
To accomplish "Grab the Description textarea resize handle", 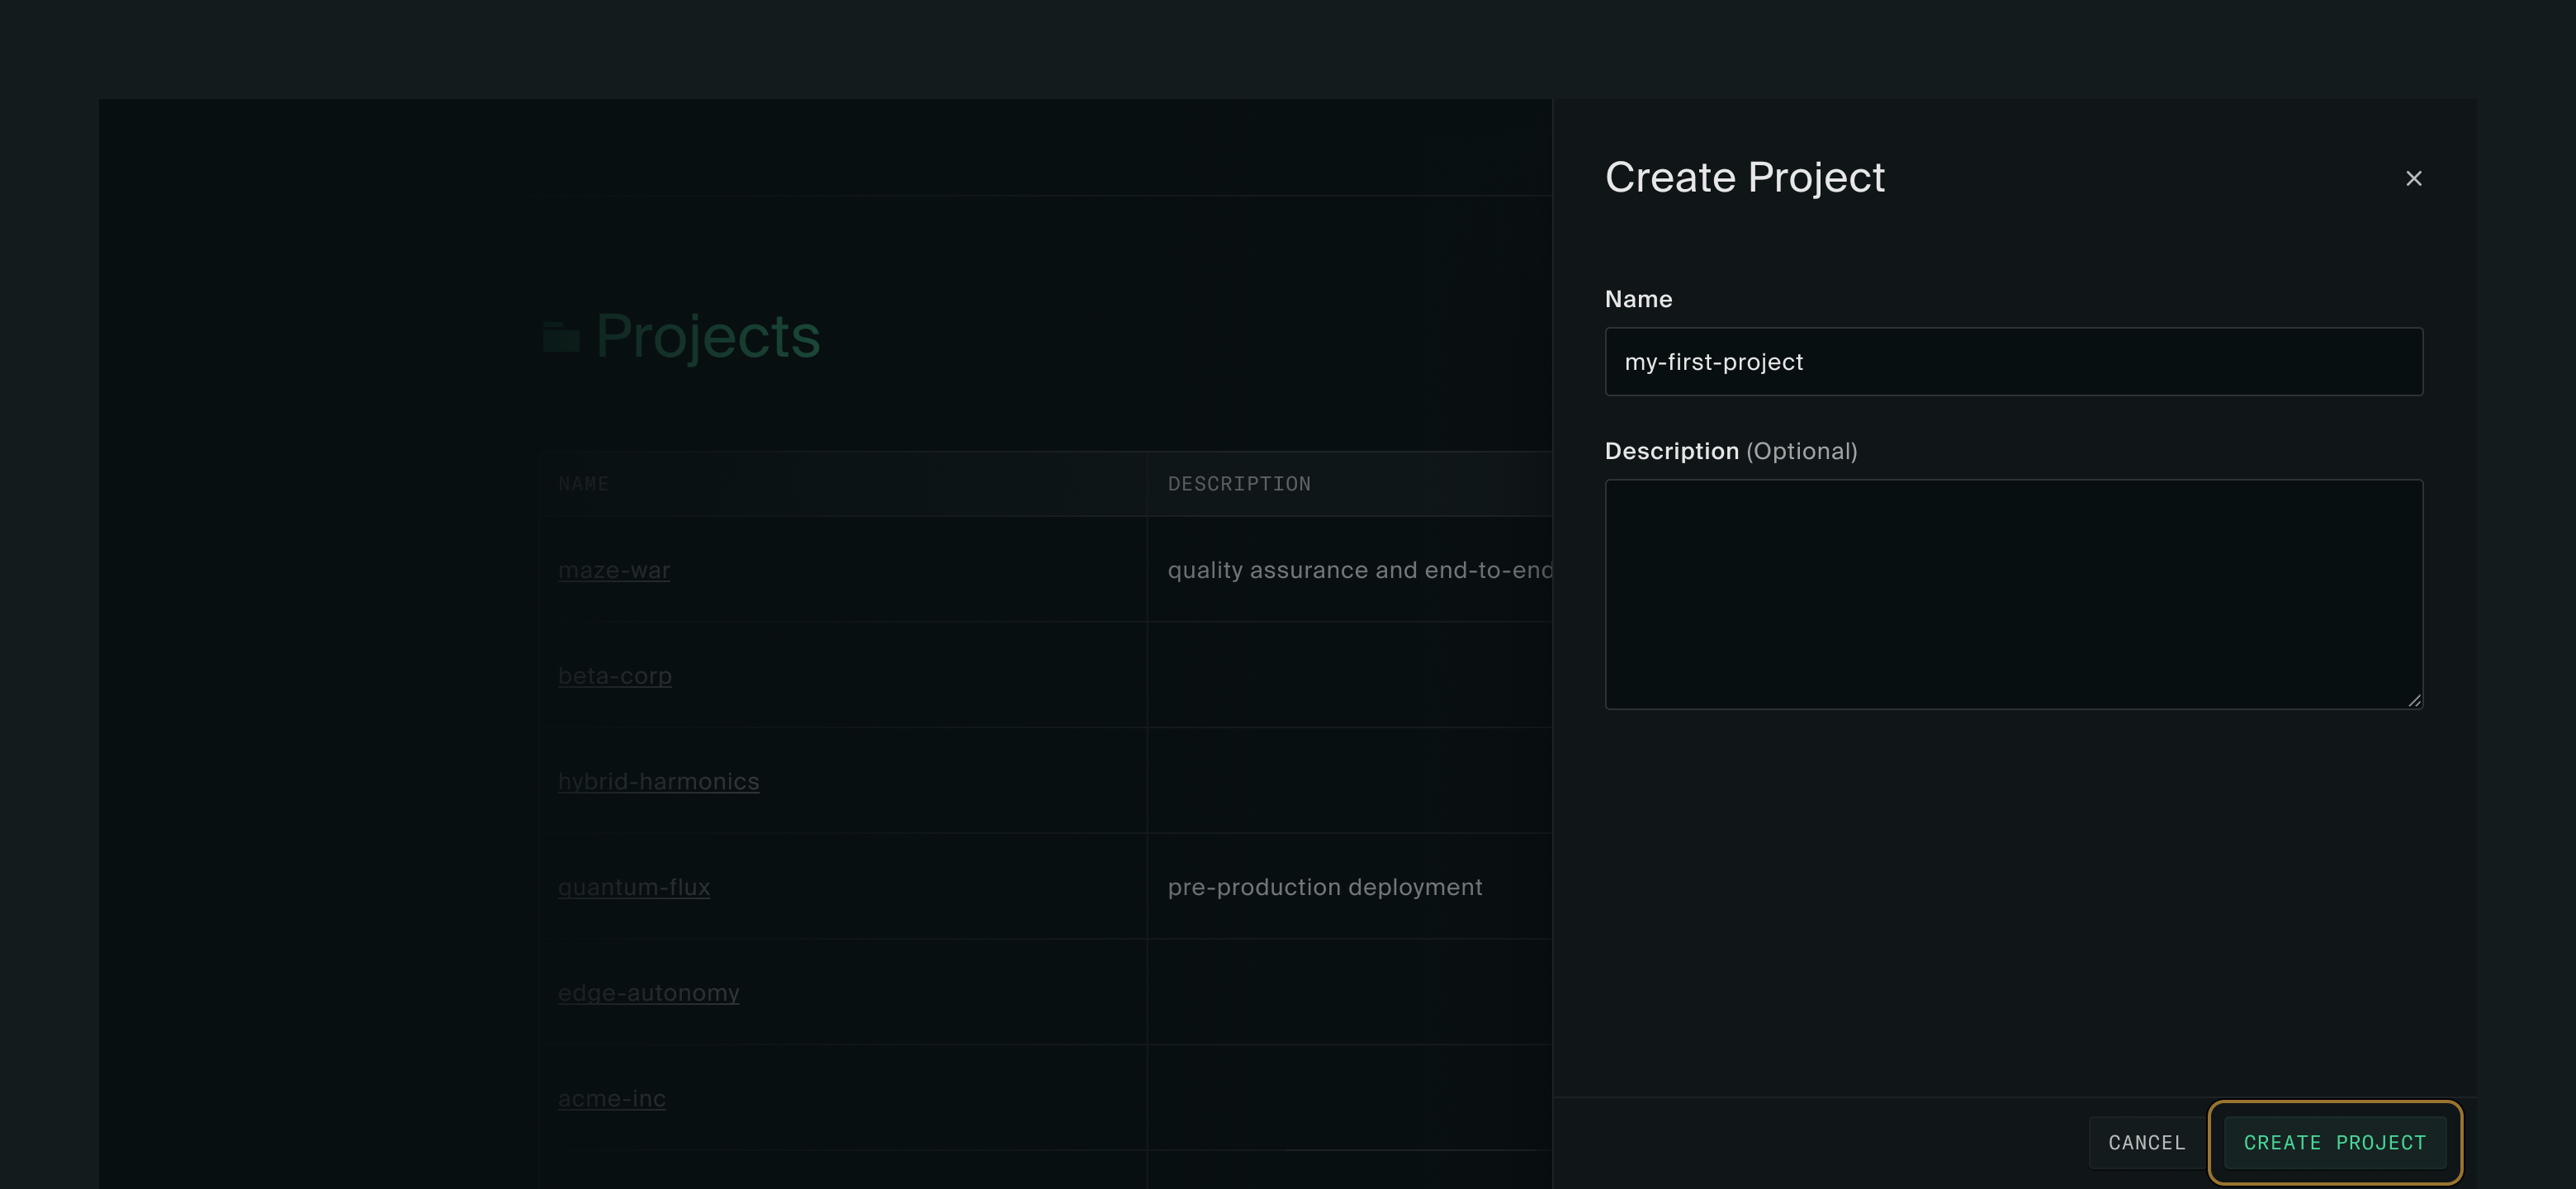I will (x=2414, y=700).
